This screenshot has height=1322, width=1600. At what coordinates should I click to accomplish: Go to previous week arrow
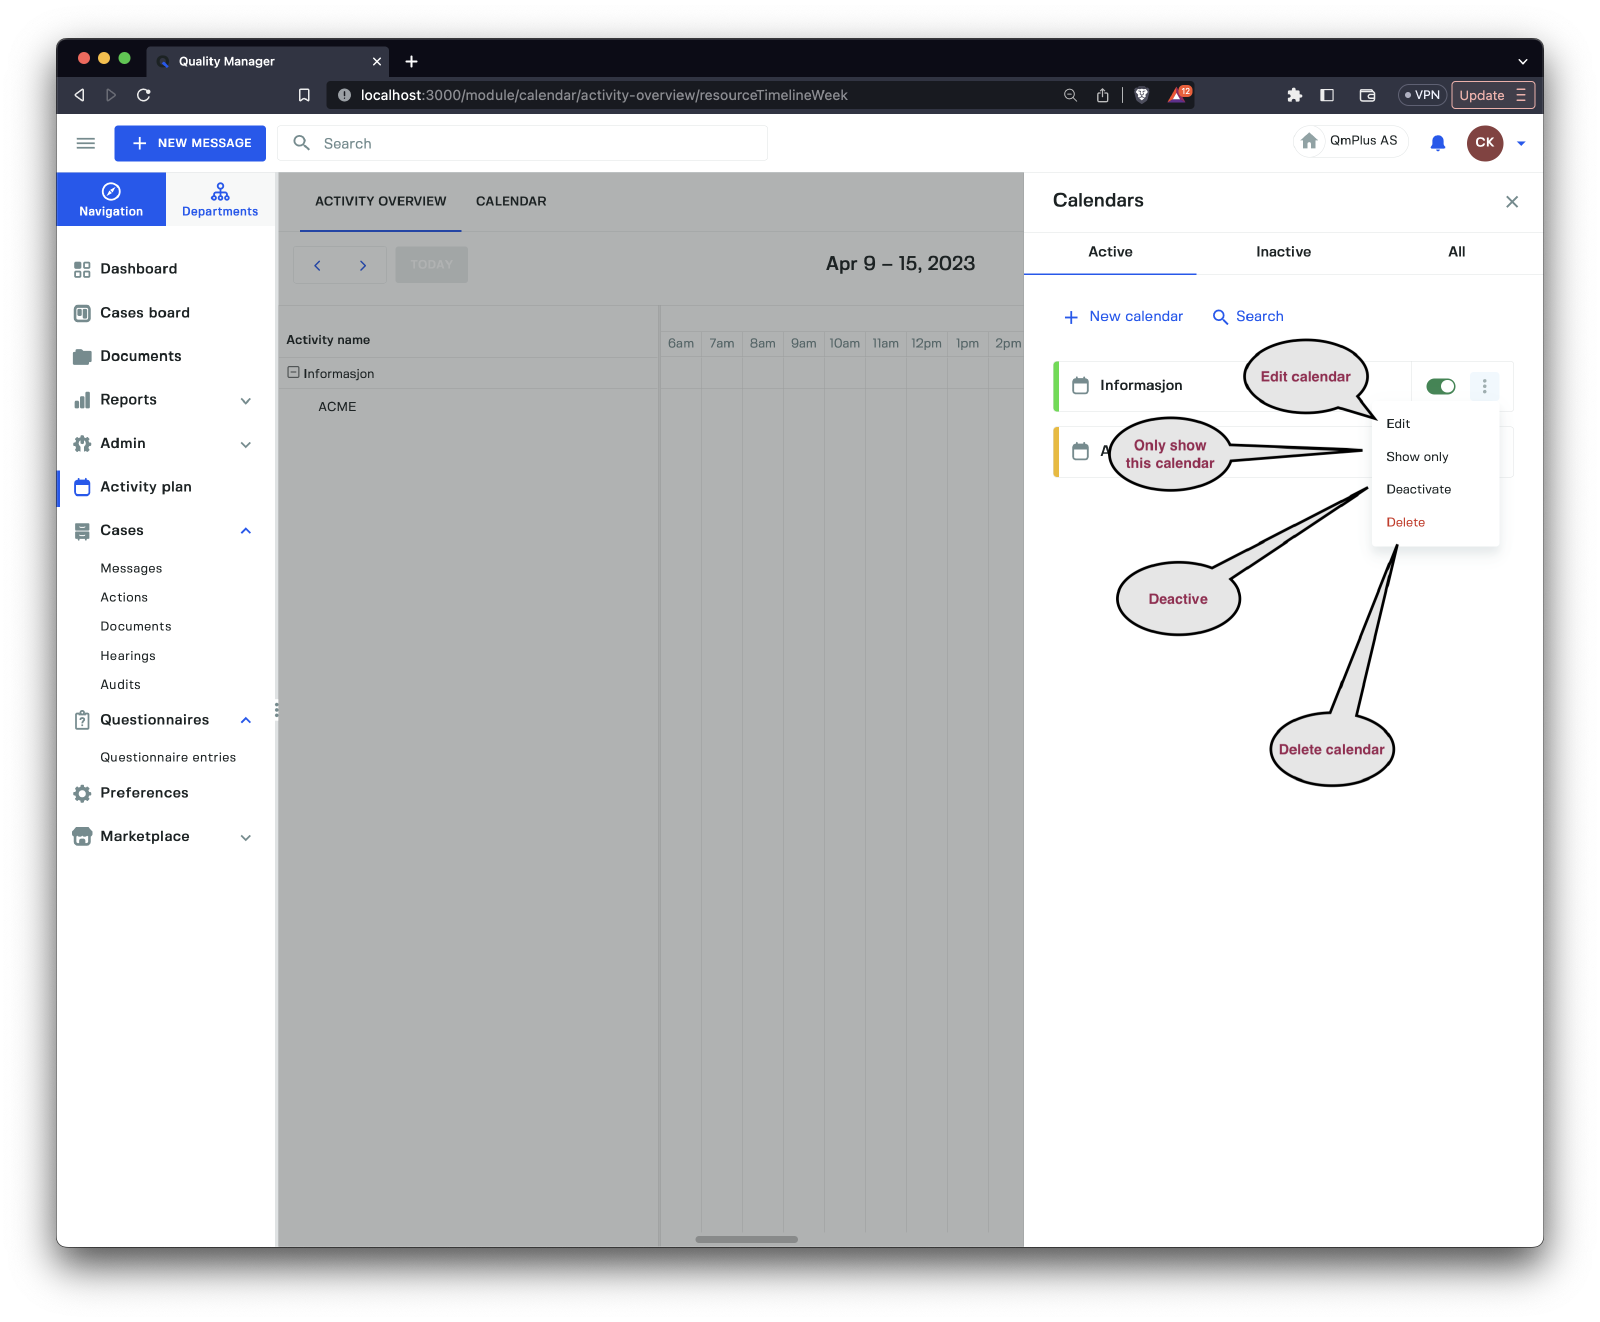pyautogui.click(x=317, y=265)
